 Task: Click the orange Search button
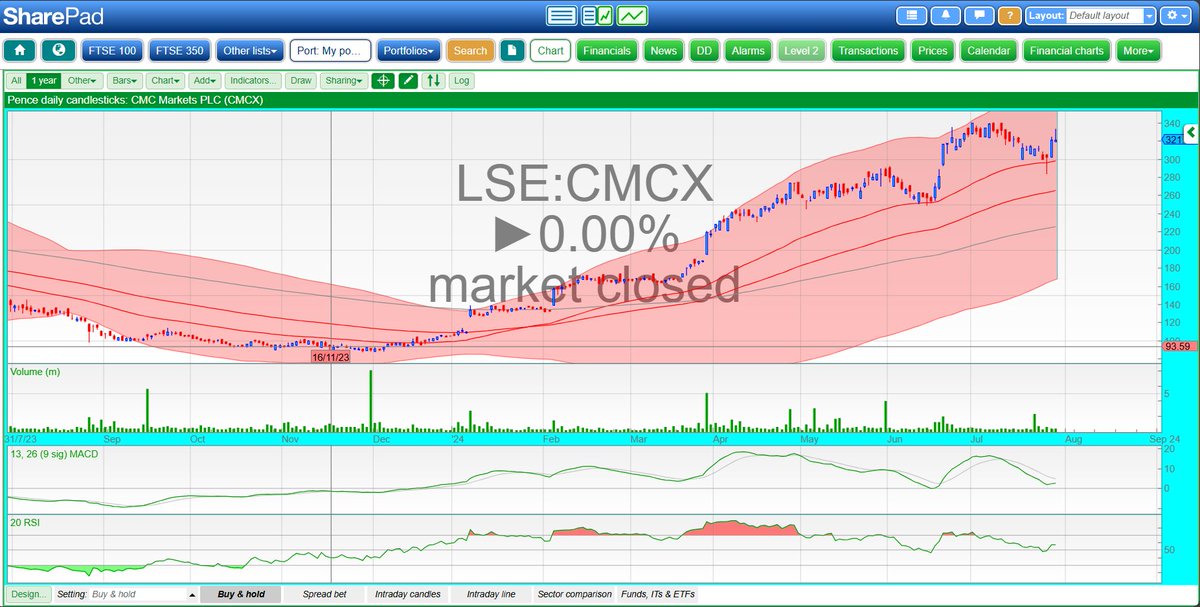(470, 50)
